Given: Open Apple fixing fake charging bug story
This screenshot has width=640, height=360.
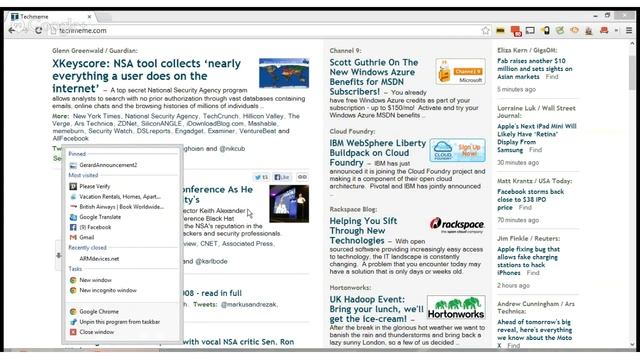Looking at the screenshot, I should pyautogui.click(x=528, y=261).
